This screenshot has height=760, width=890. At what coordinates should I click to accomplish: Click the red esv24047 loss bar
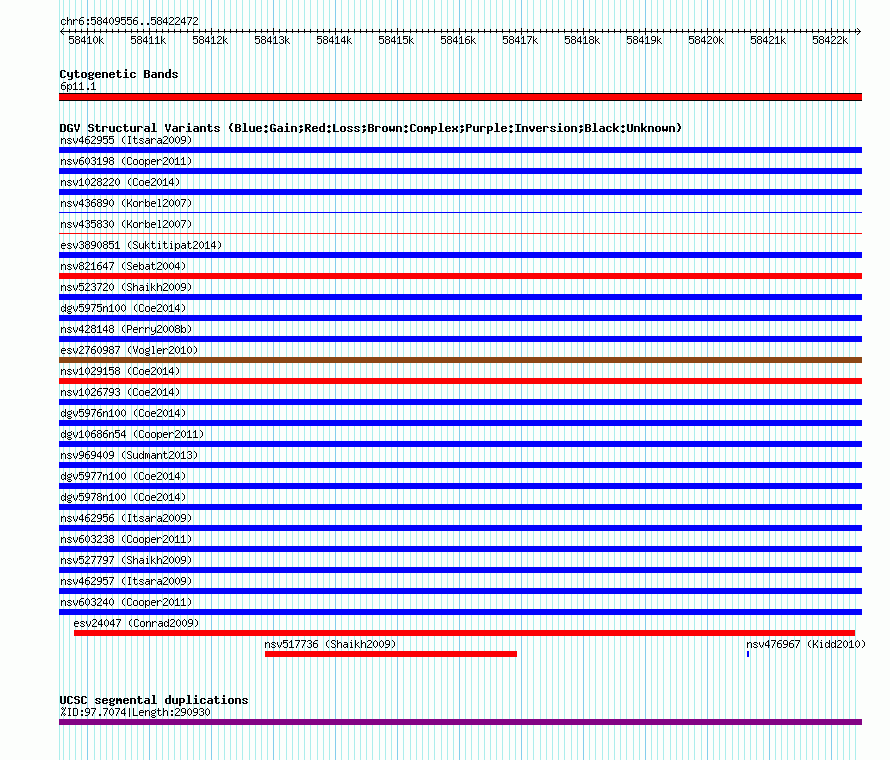(x=464, y=633)
